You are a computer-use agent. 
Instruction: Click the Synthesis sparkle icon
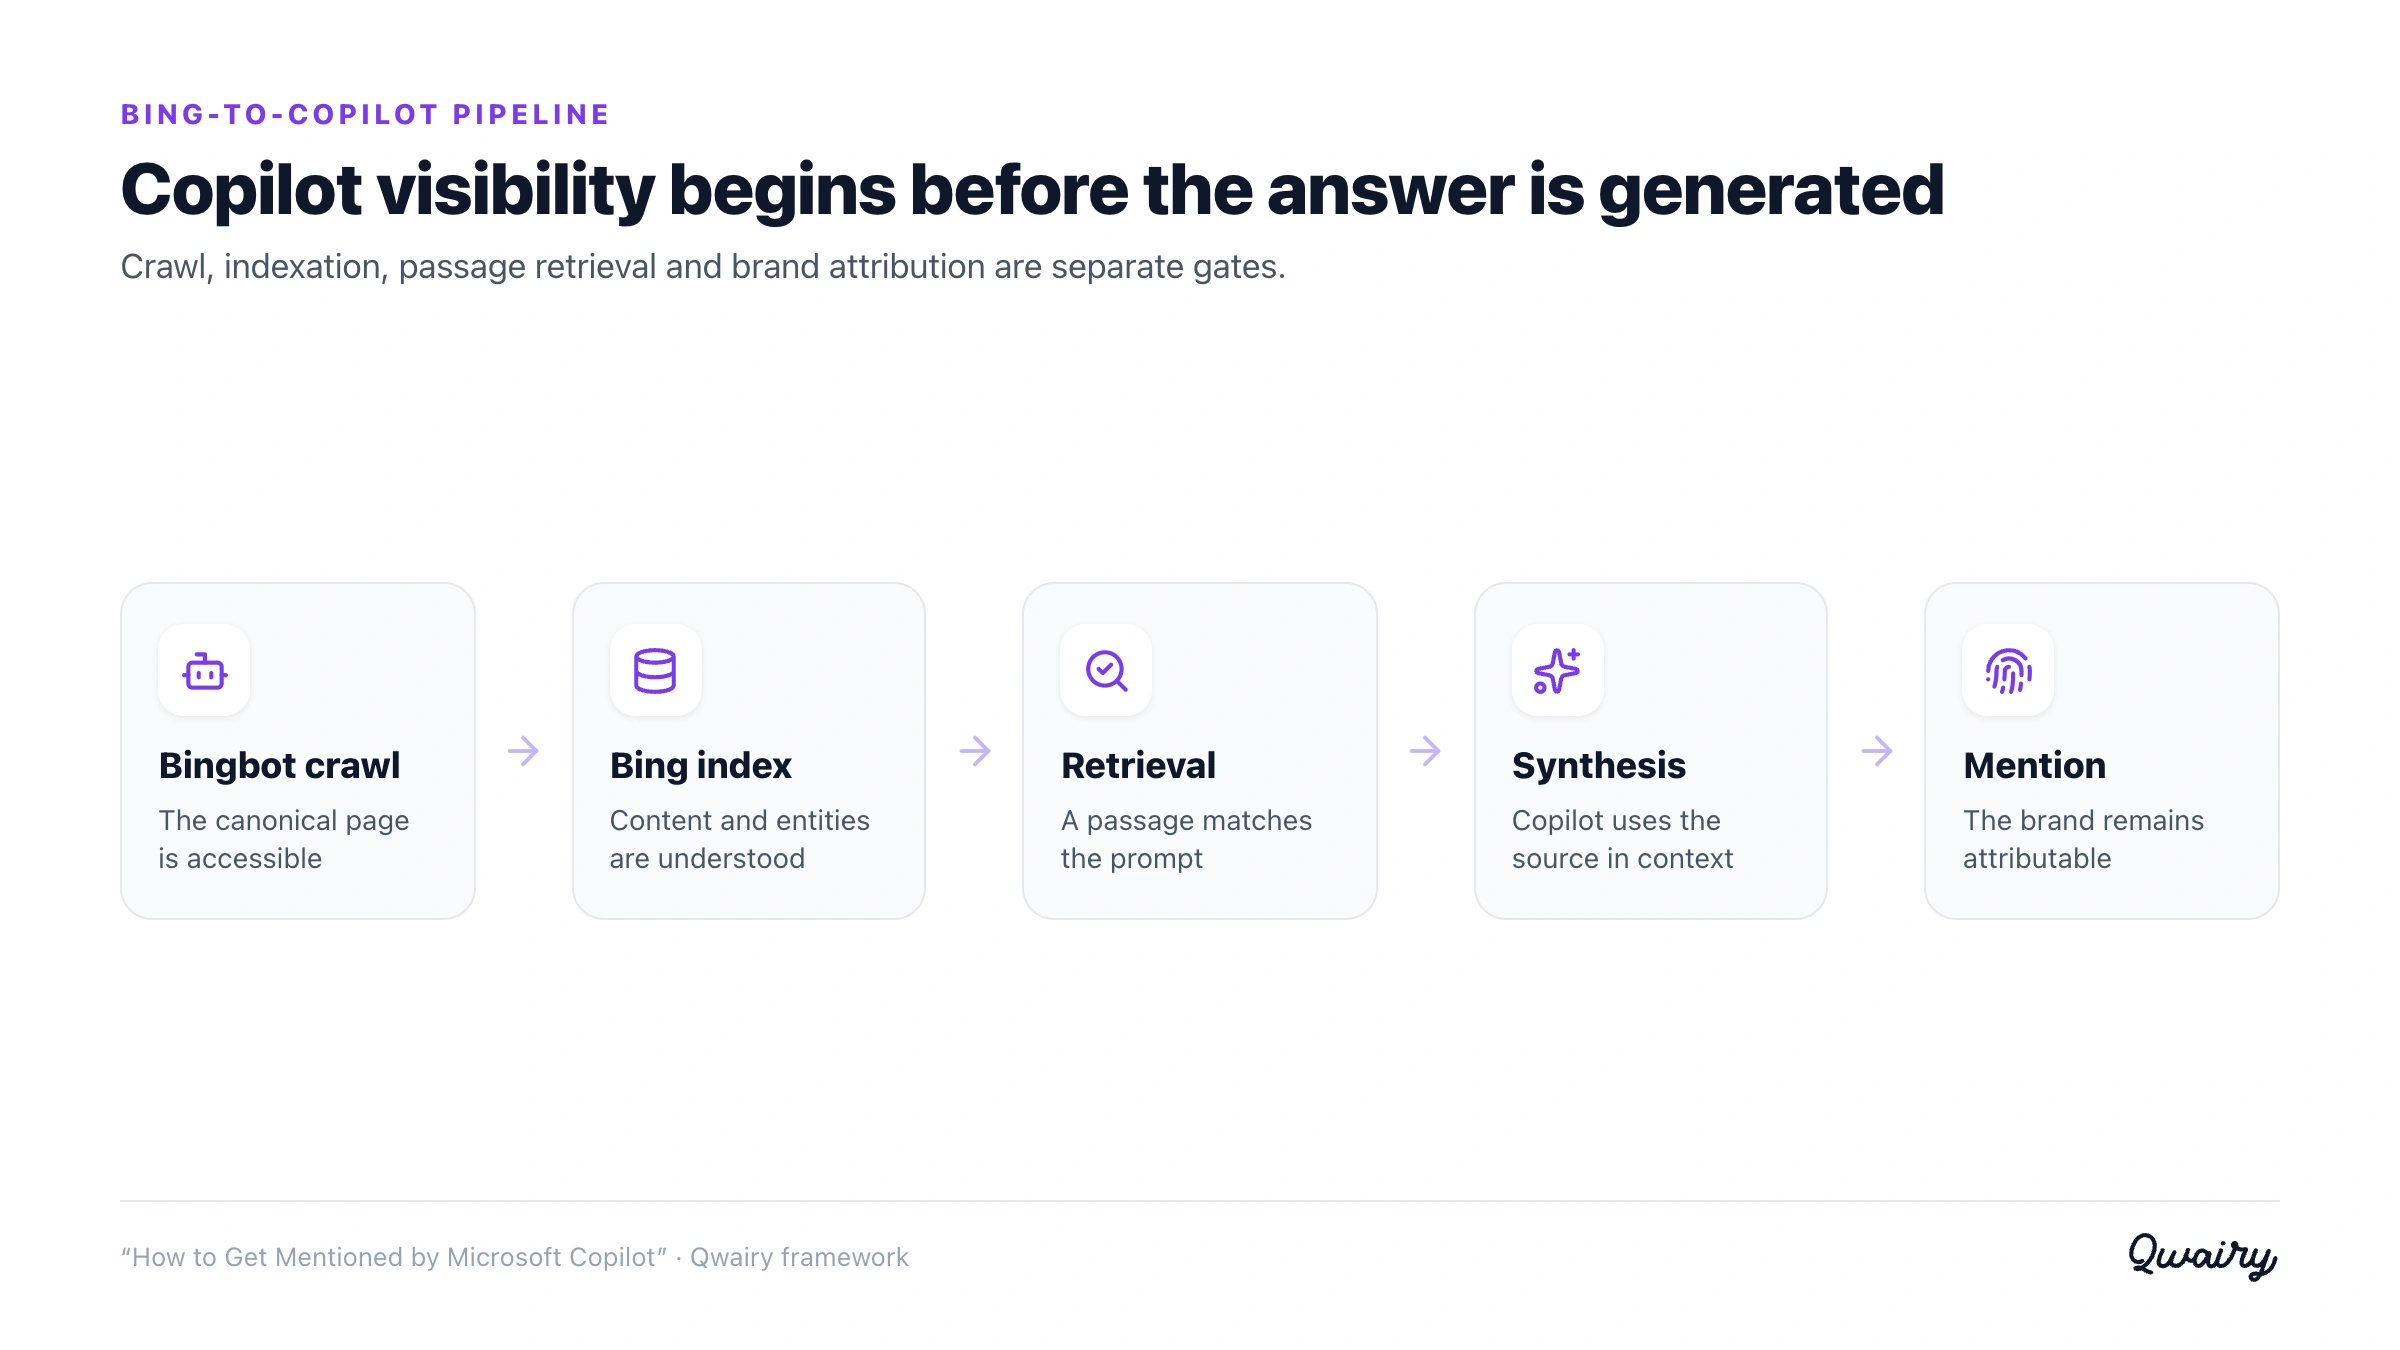(1557, 670)
